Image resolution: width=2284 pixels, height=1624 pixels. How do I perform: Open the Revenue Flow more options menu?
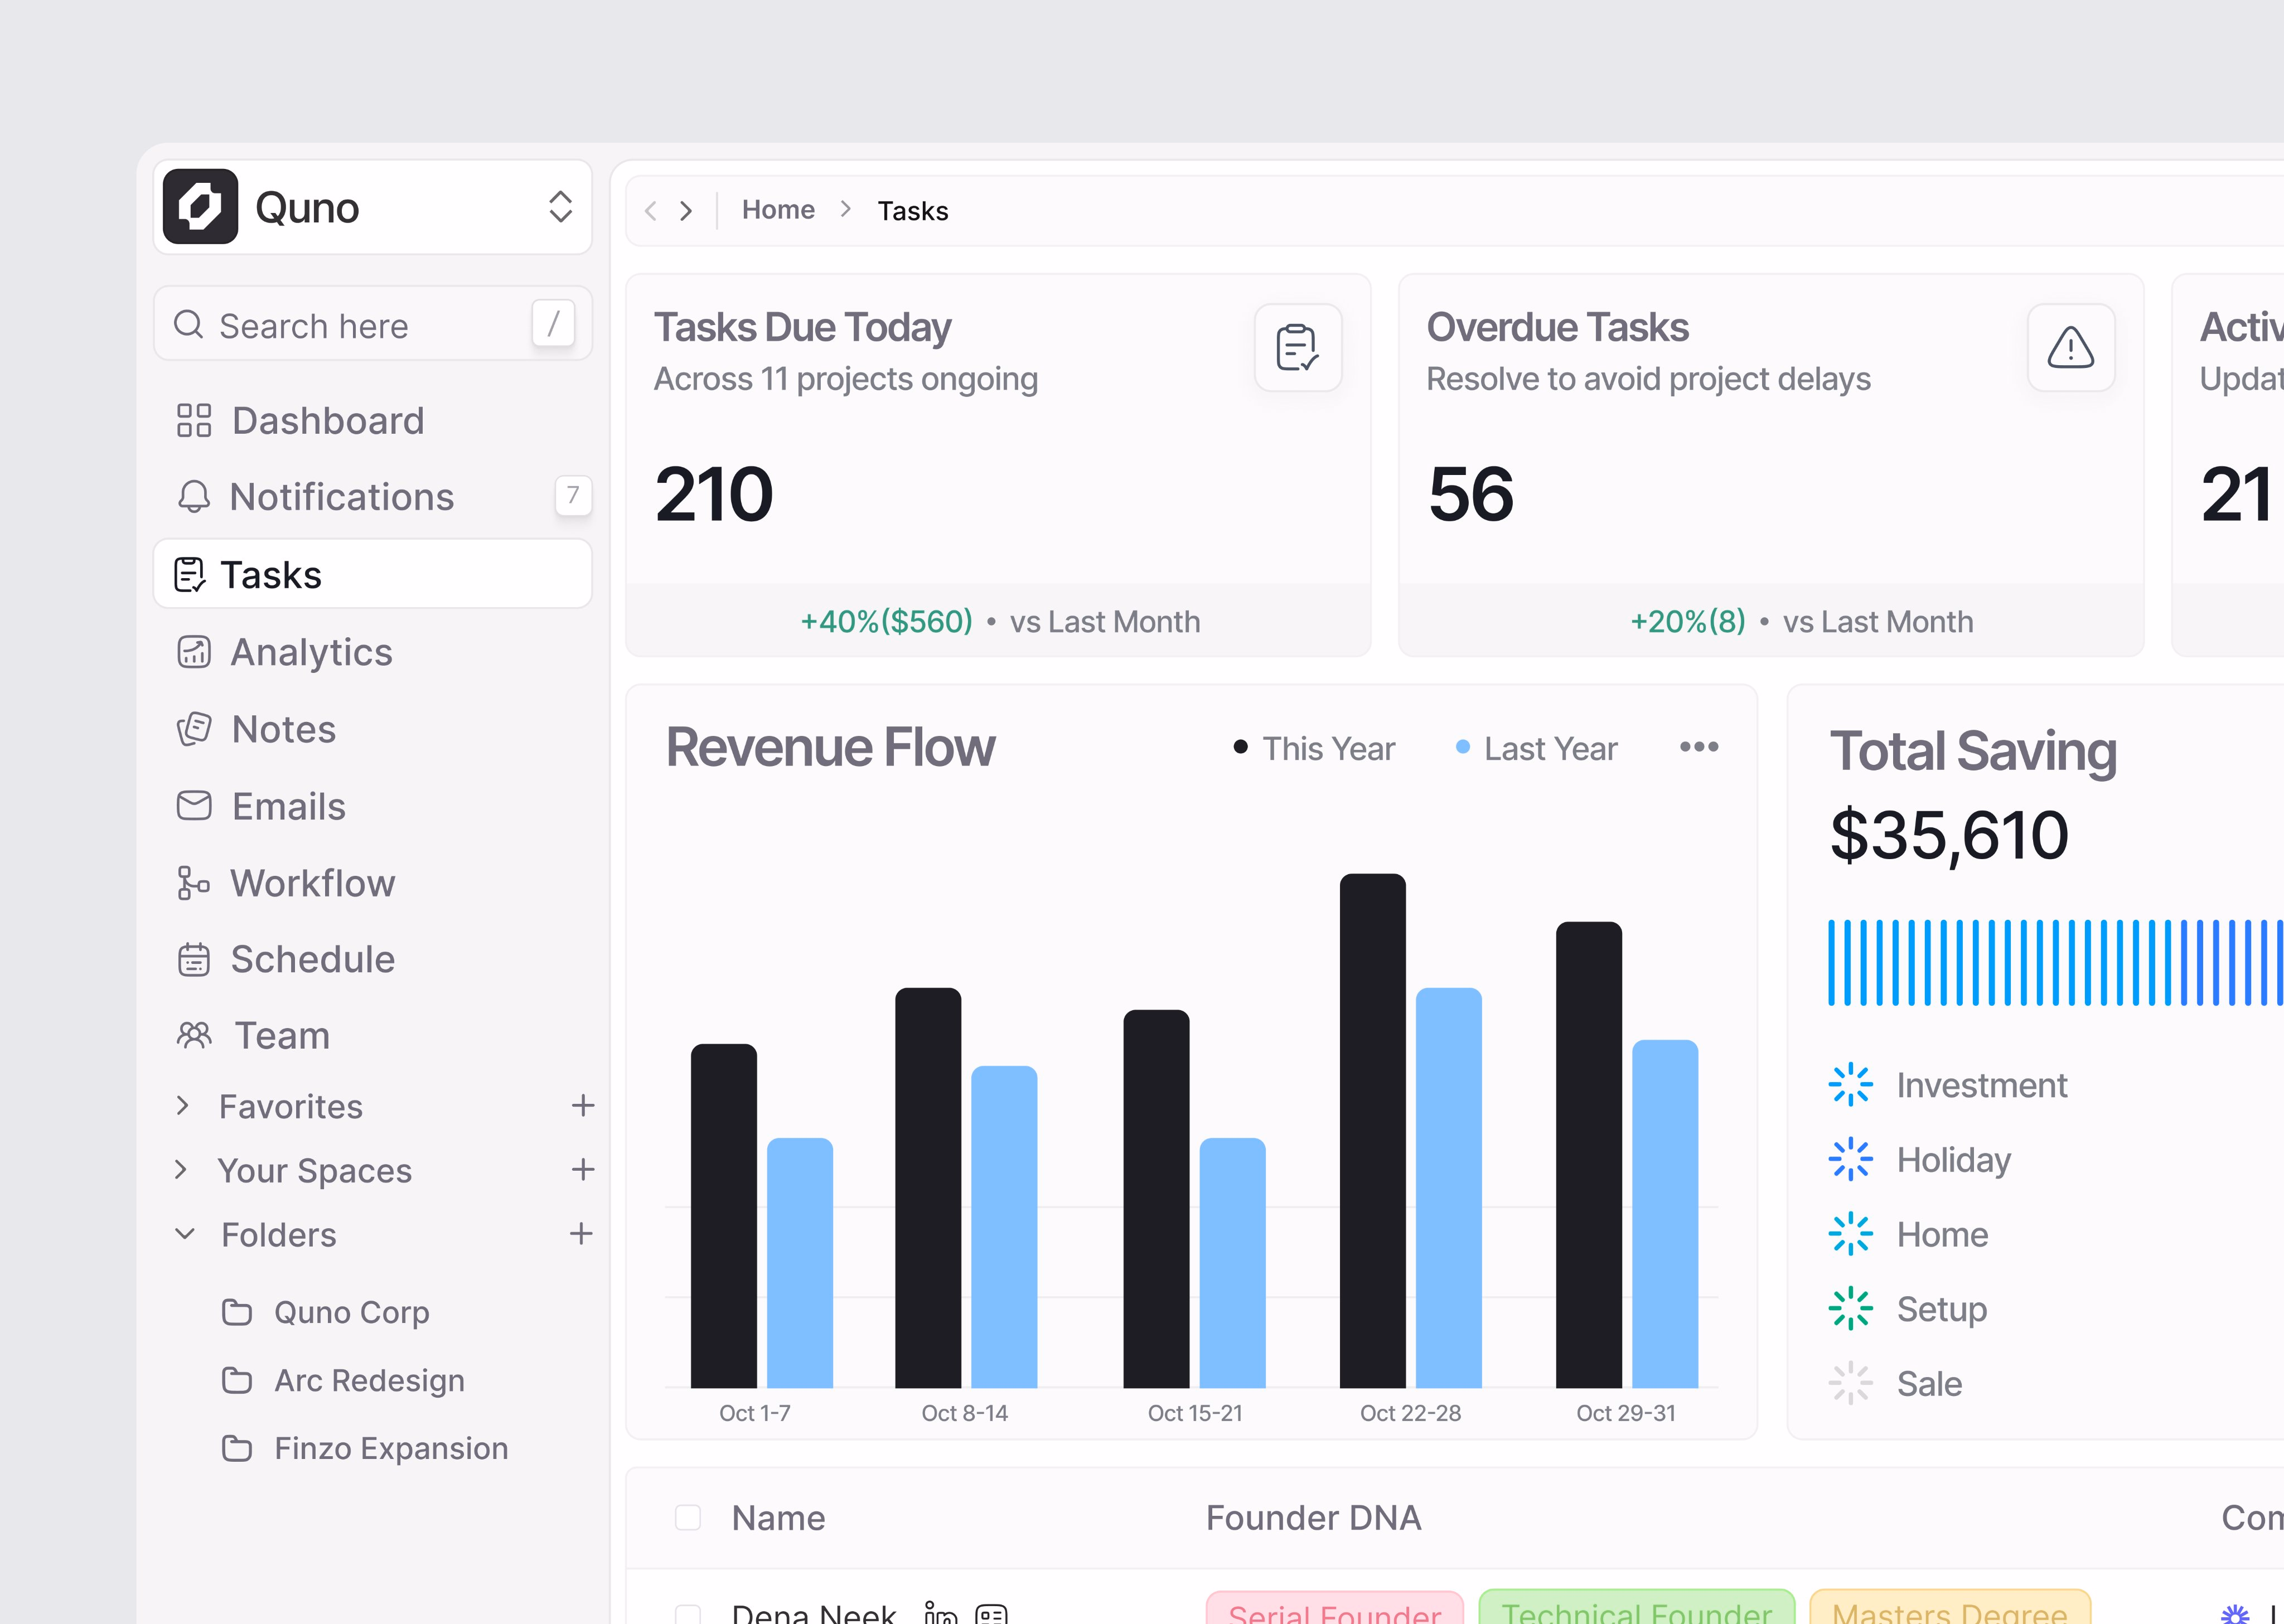coord(1699,747)
